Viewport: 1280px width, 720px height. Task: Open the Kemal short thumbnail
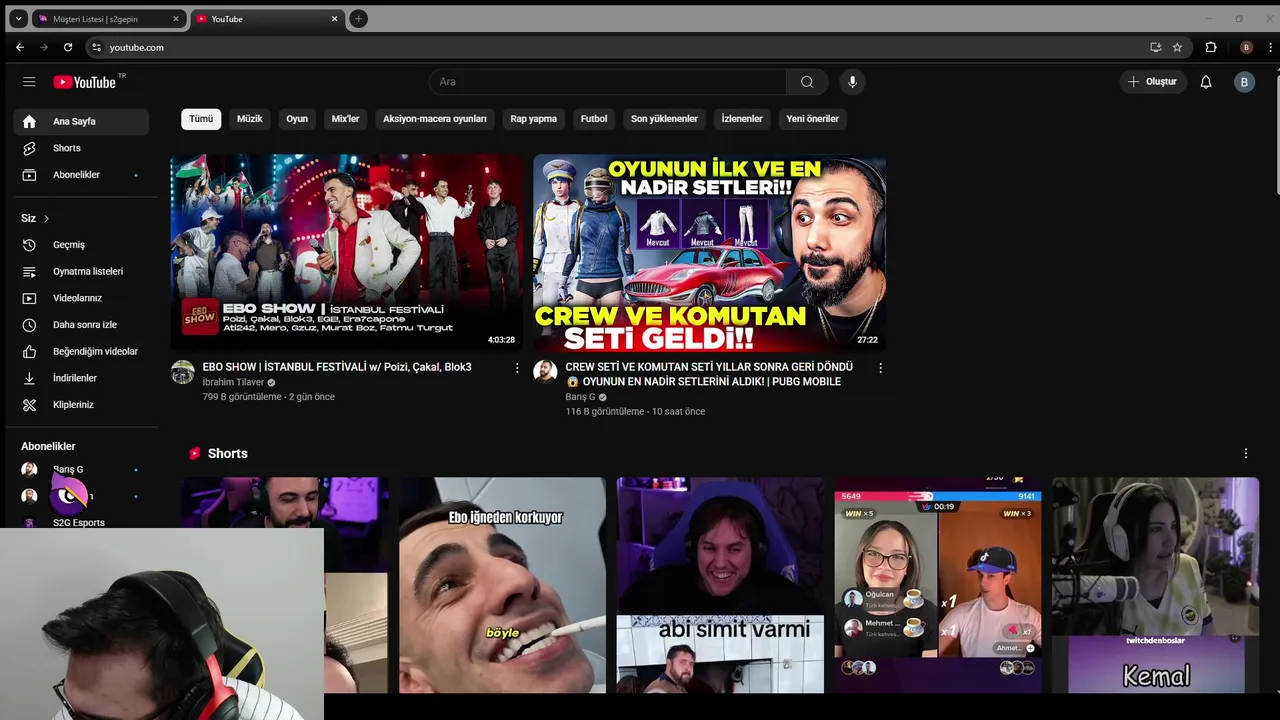pyautogui.click(x=1155, y=585)
